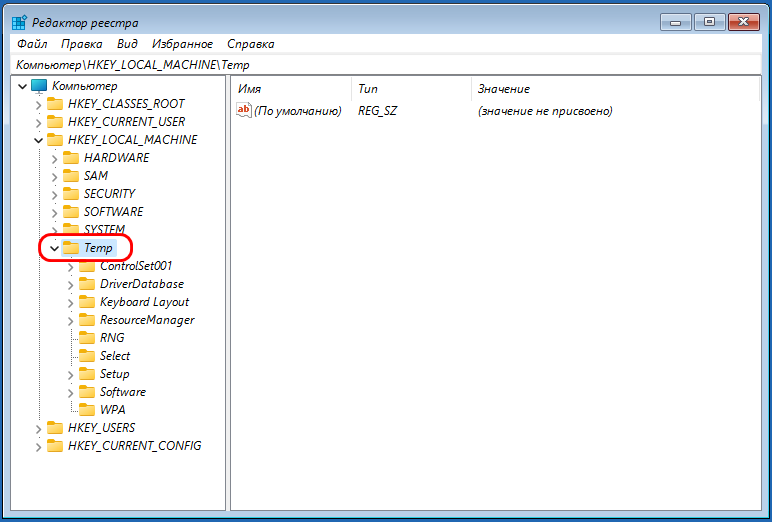Viewport: 772px width, 522px height.
Task: Click the HKEY_USERS folder icon
Action: click(x=55, y=428)
